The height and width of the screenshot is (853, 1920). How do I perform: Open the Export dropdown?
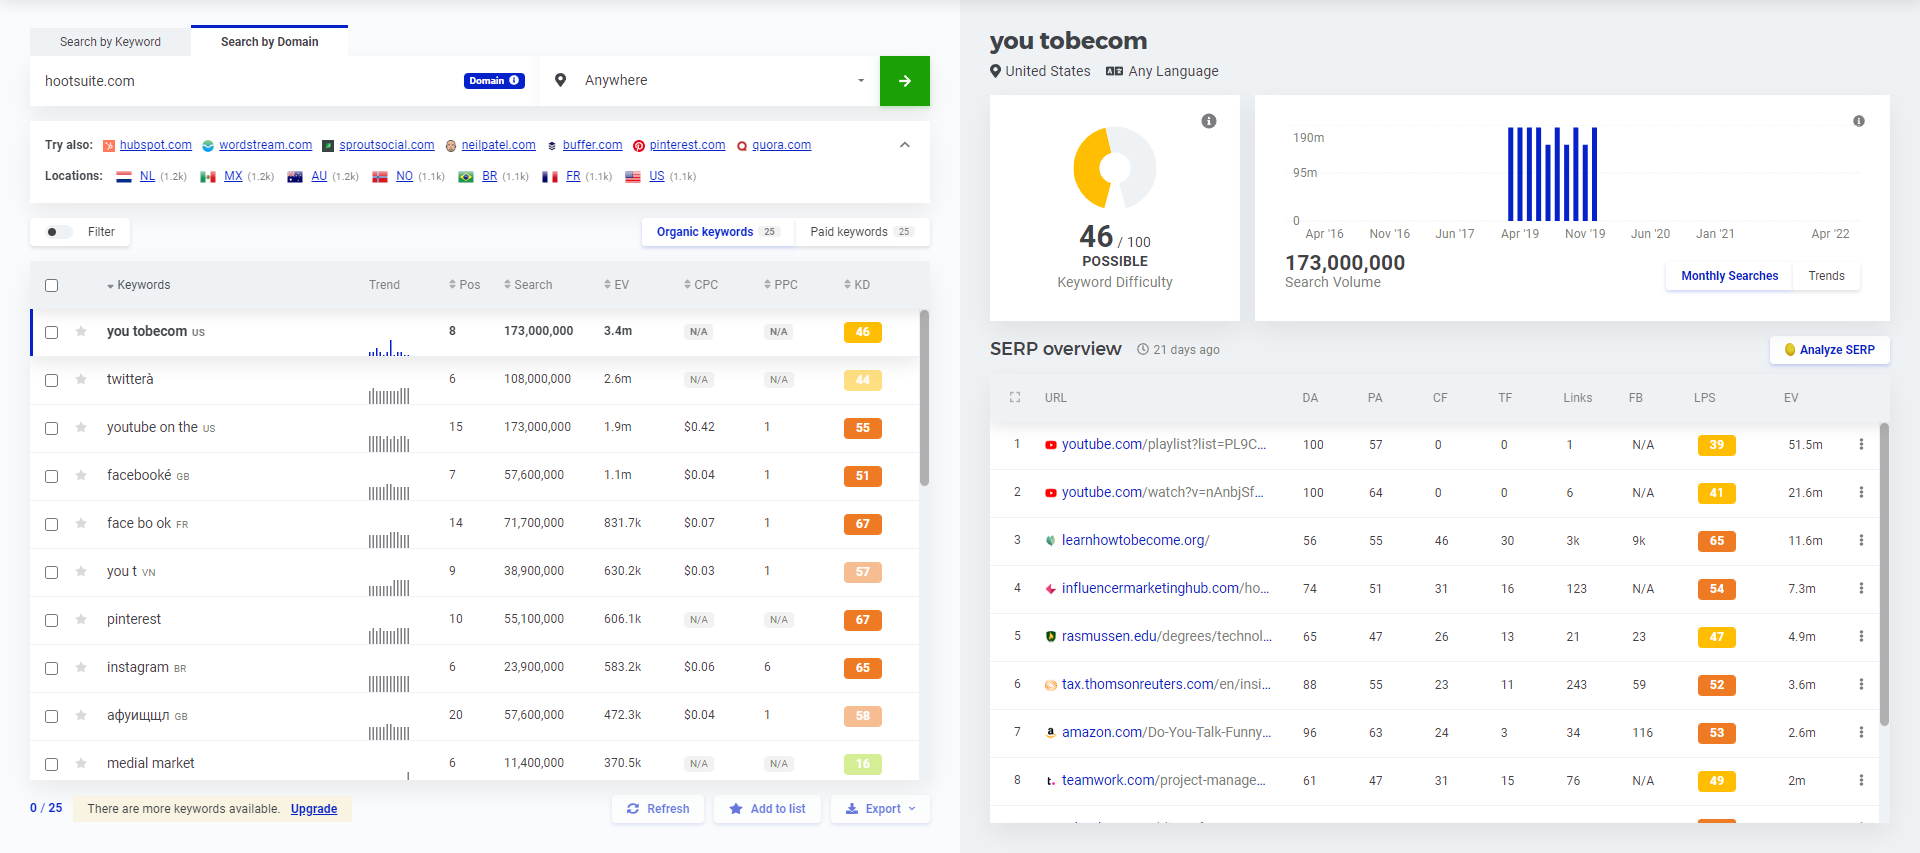click(x=881, y=809)
